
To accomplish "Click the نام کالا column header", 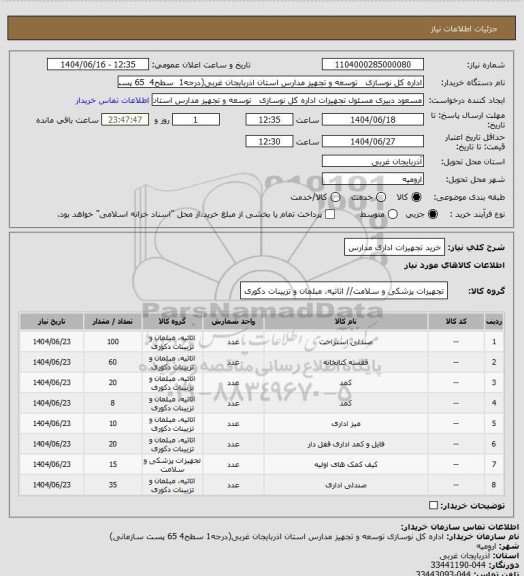I will pyautogui.click(x=345, y=321).
